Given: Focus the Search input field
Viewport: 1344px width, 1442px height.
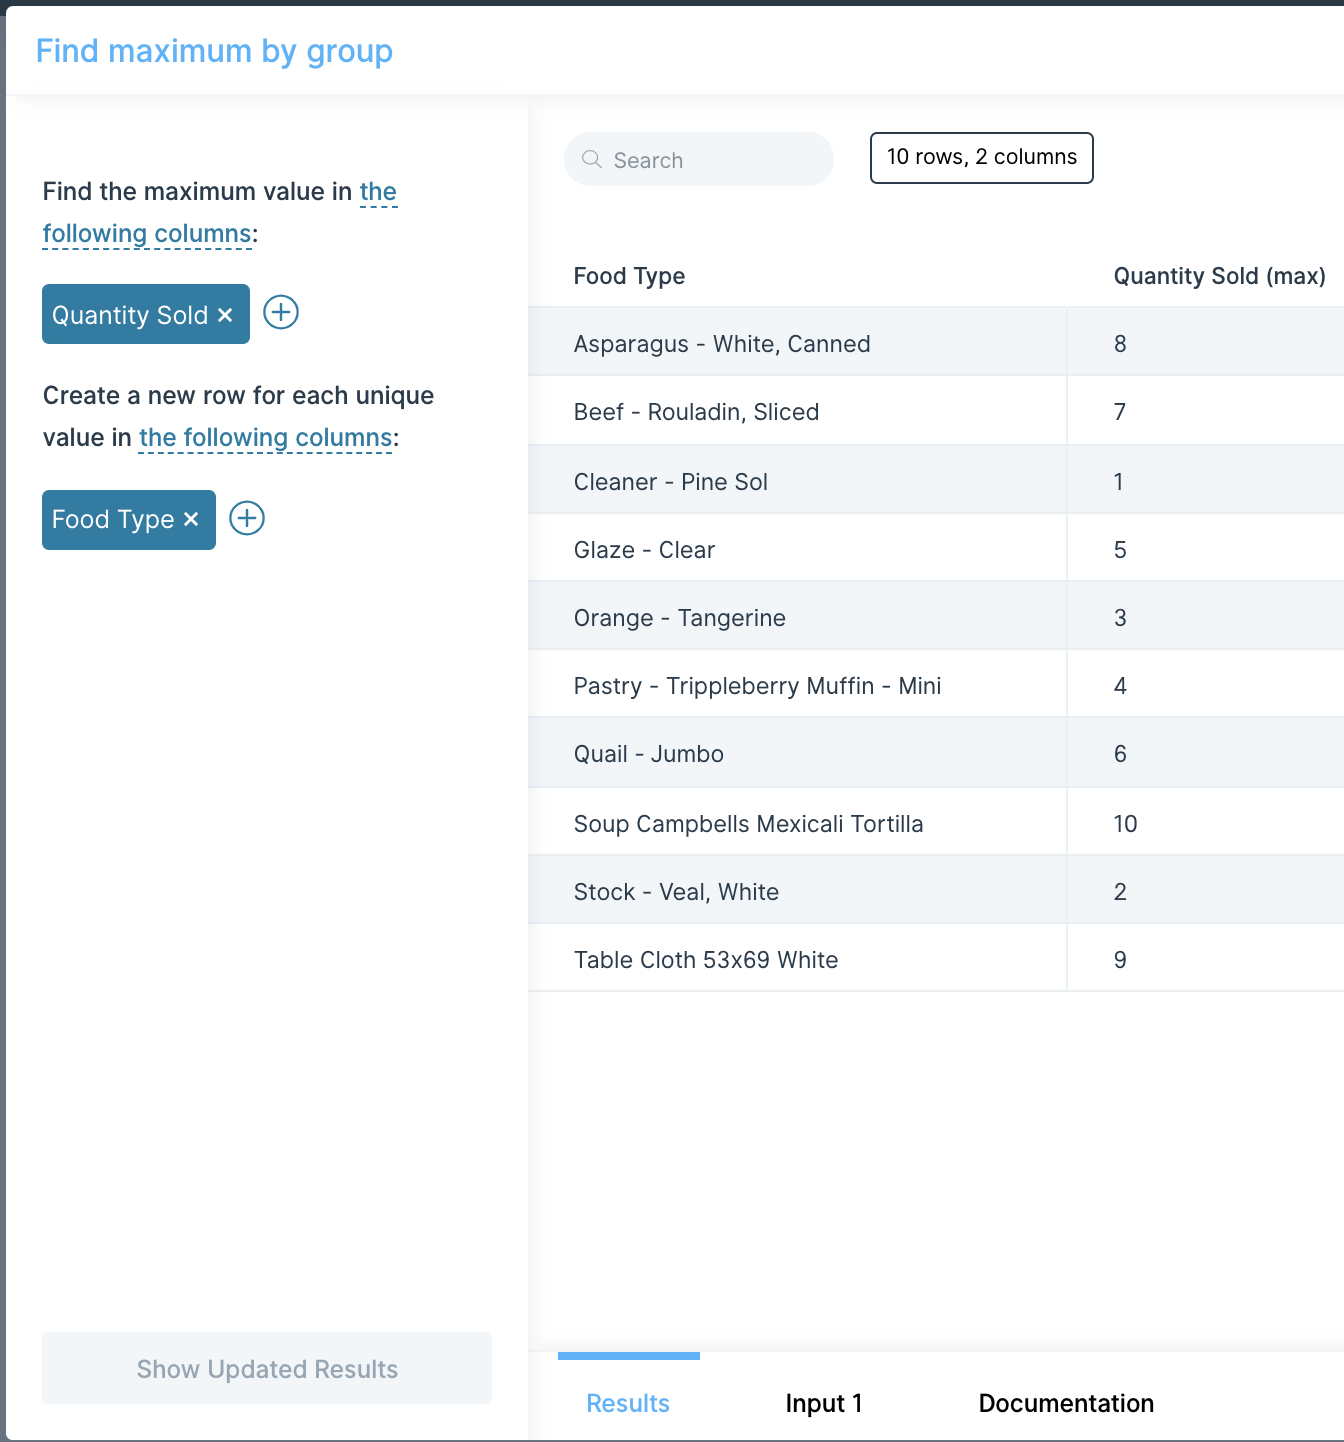Looking at the screenshot, I should 699,159.
